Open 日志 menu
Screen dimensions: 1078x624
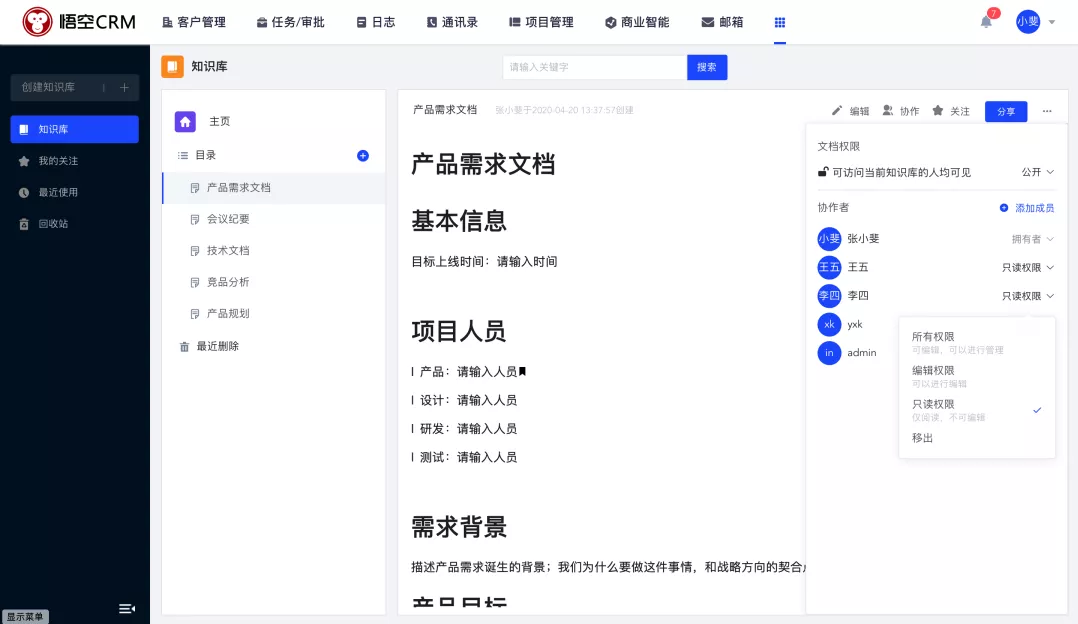pyautogui.click(x=375, y=22)
